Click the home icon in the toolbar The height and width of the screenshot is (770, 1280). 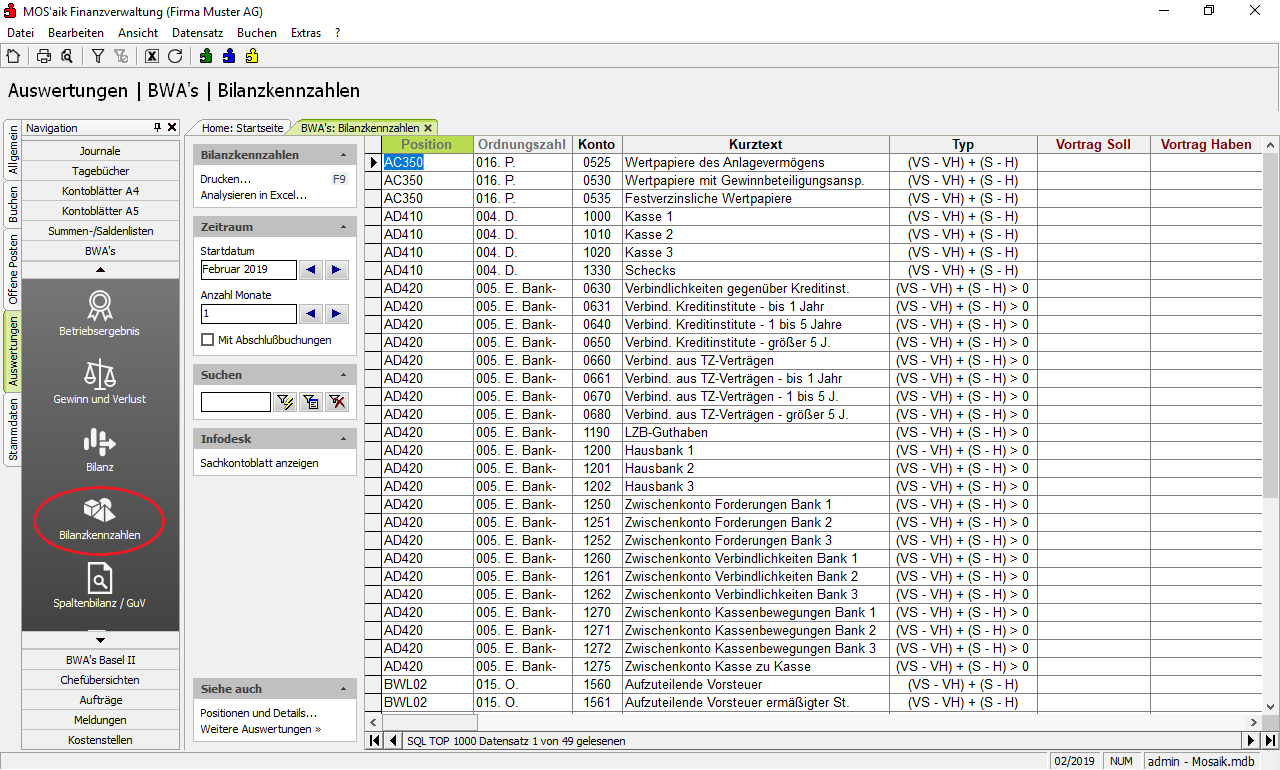pyautogui.click(x=13, y=56)
